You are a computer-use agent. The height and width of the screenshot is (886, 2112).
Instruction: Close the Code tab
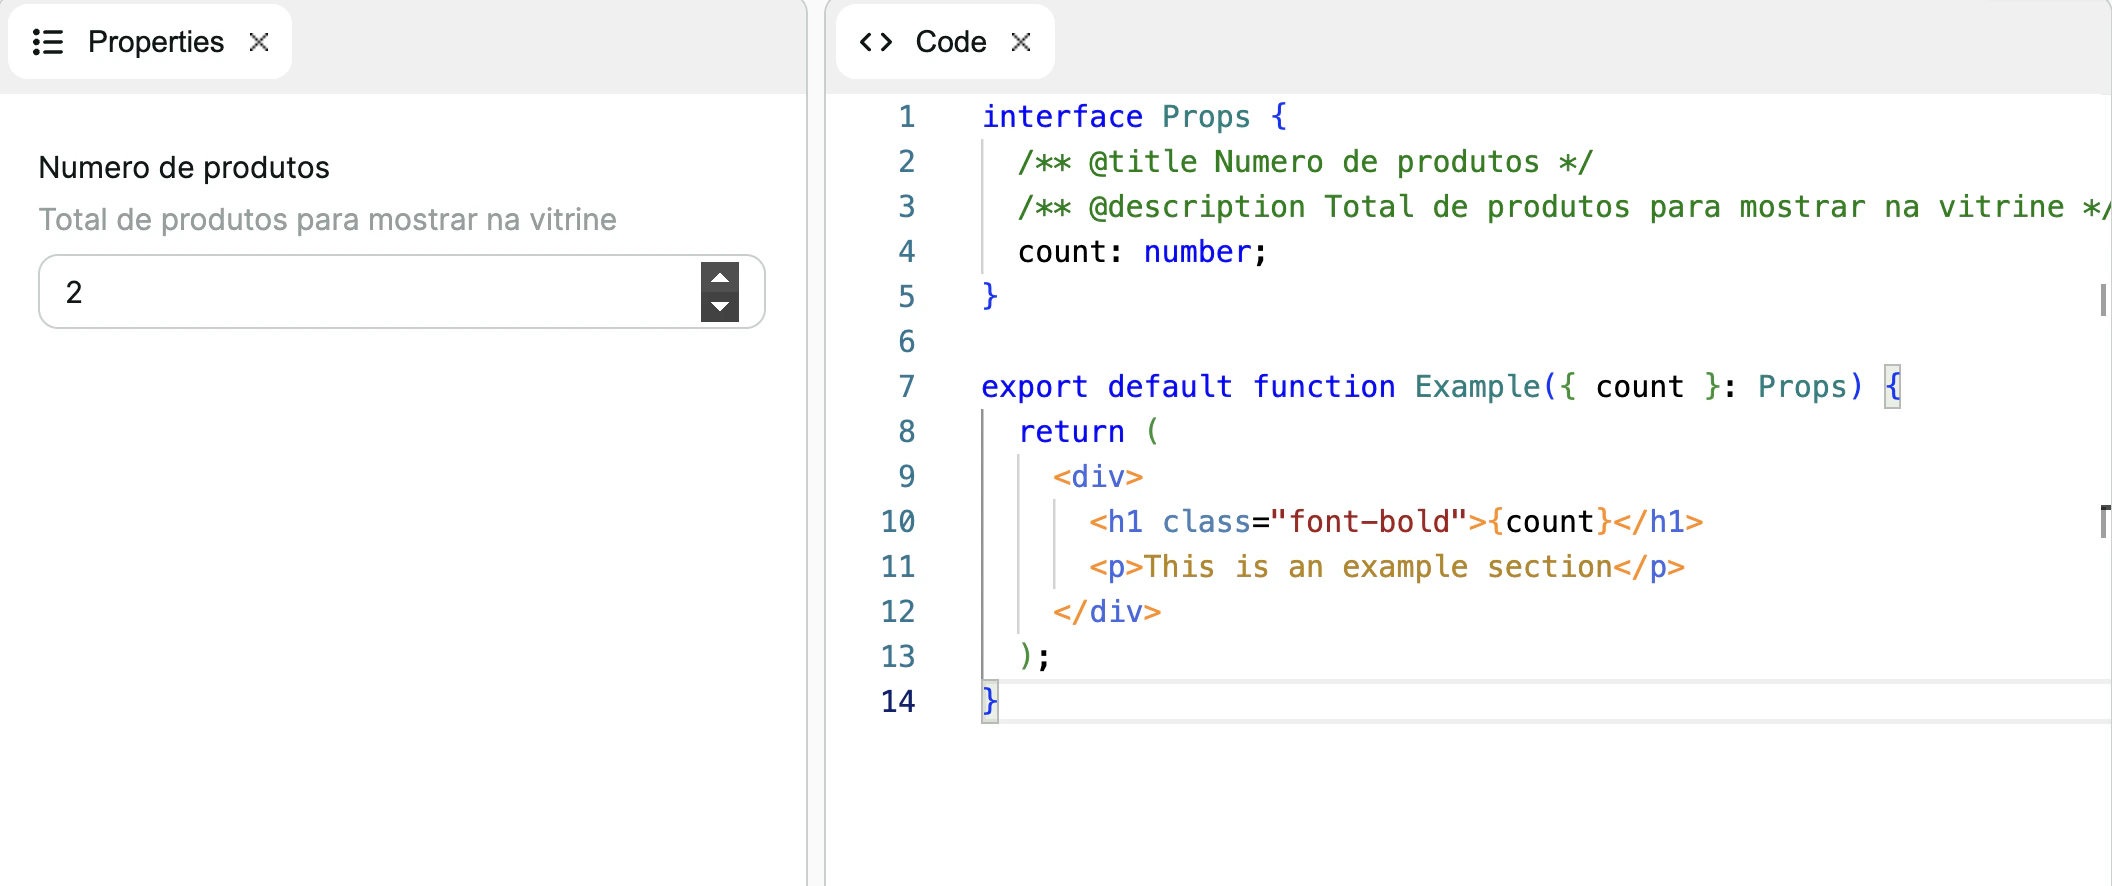click(1021, 42)
